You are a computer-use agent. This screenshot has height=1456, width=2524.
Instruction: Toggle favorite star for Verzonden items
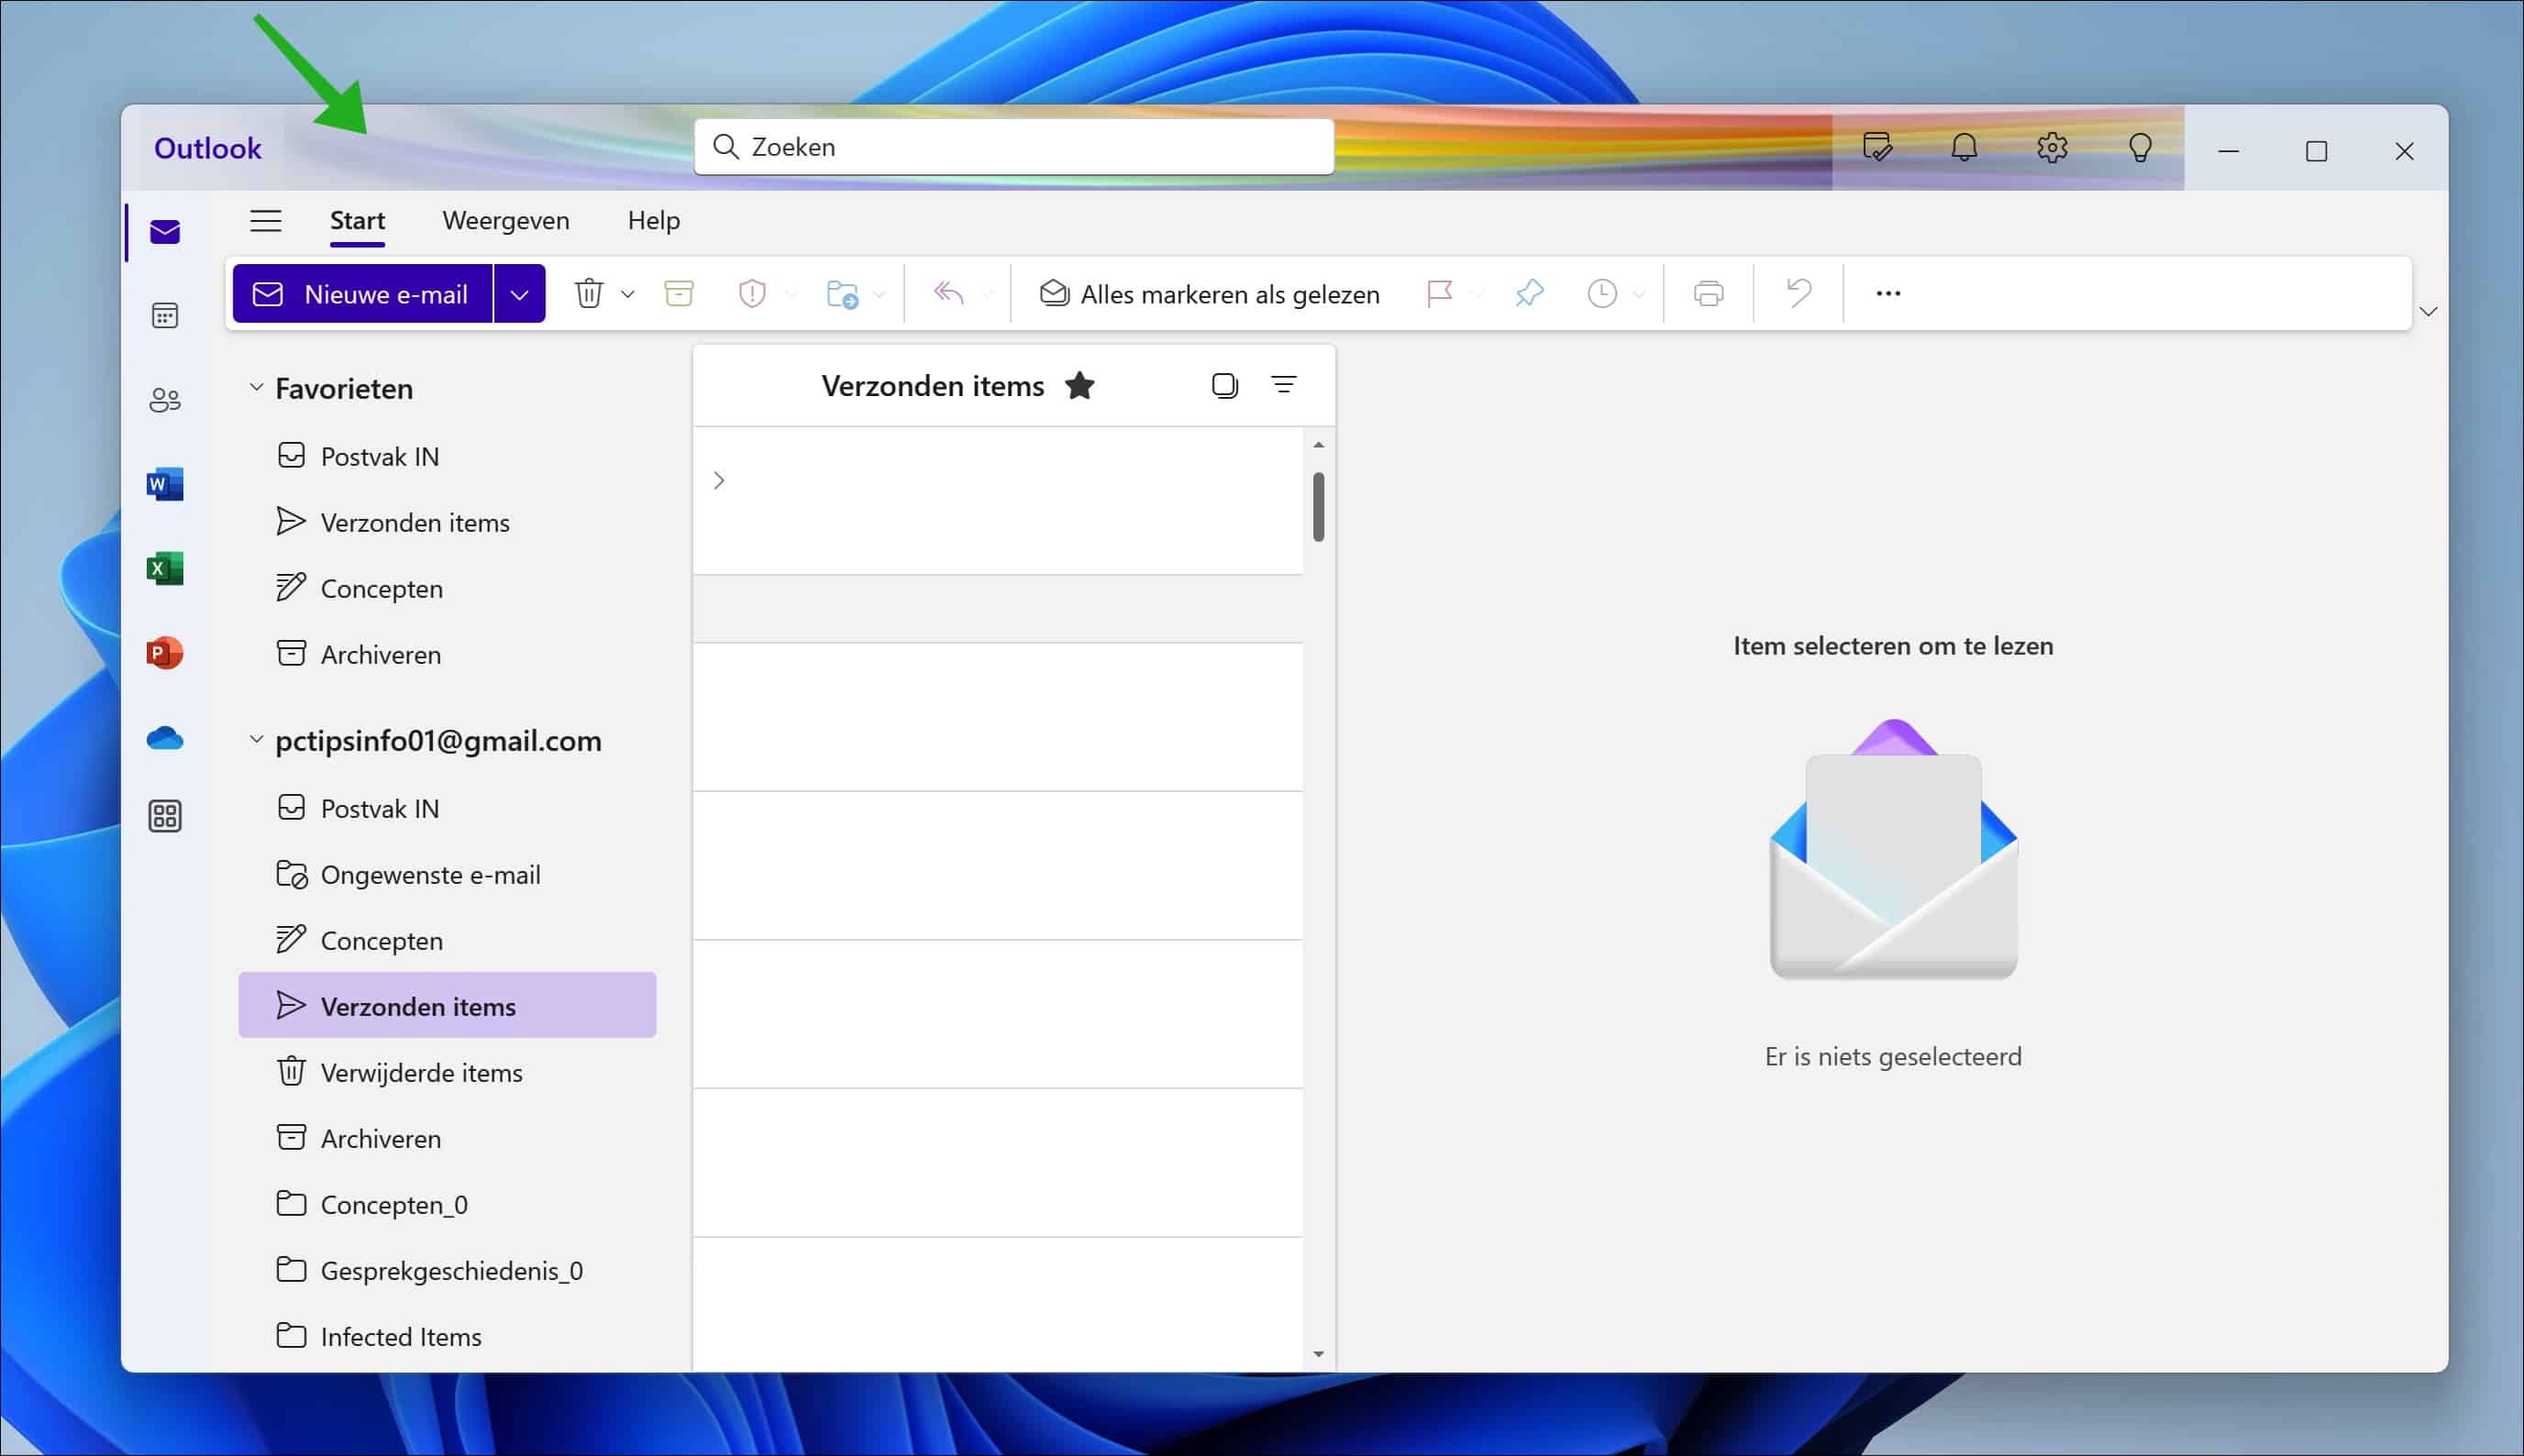pos(1080,385)
